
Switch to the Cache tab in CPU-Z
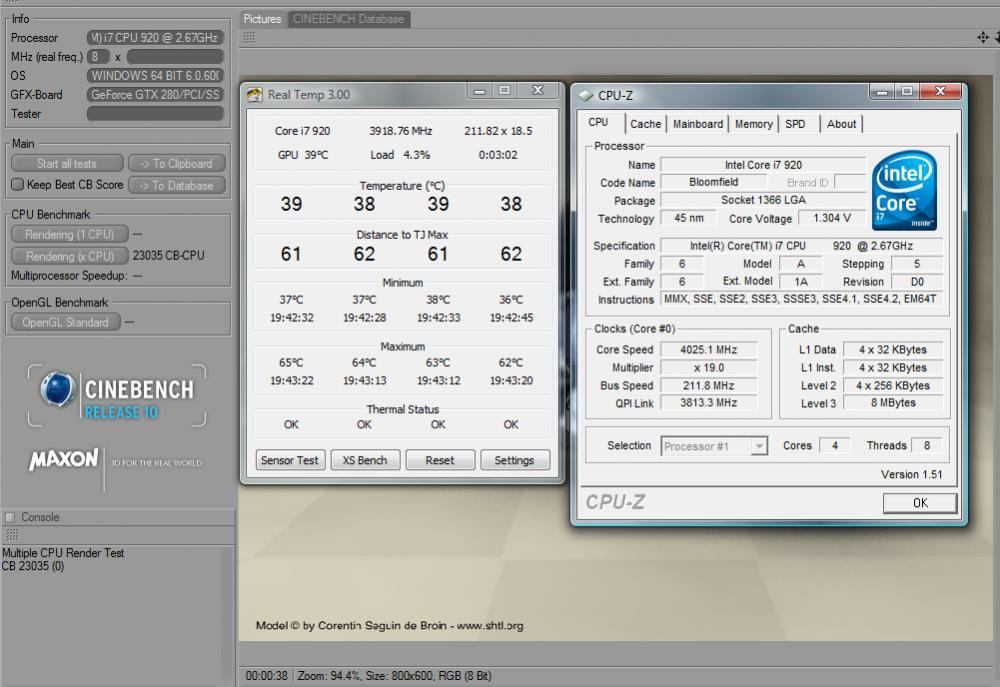[x=645, y=124]
